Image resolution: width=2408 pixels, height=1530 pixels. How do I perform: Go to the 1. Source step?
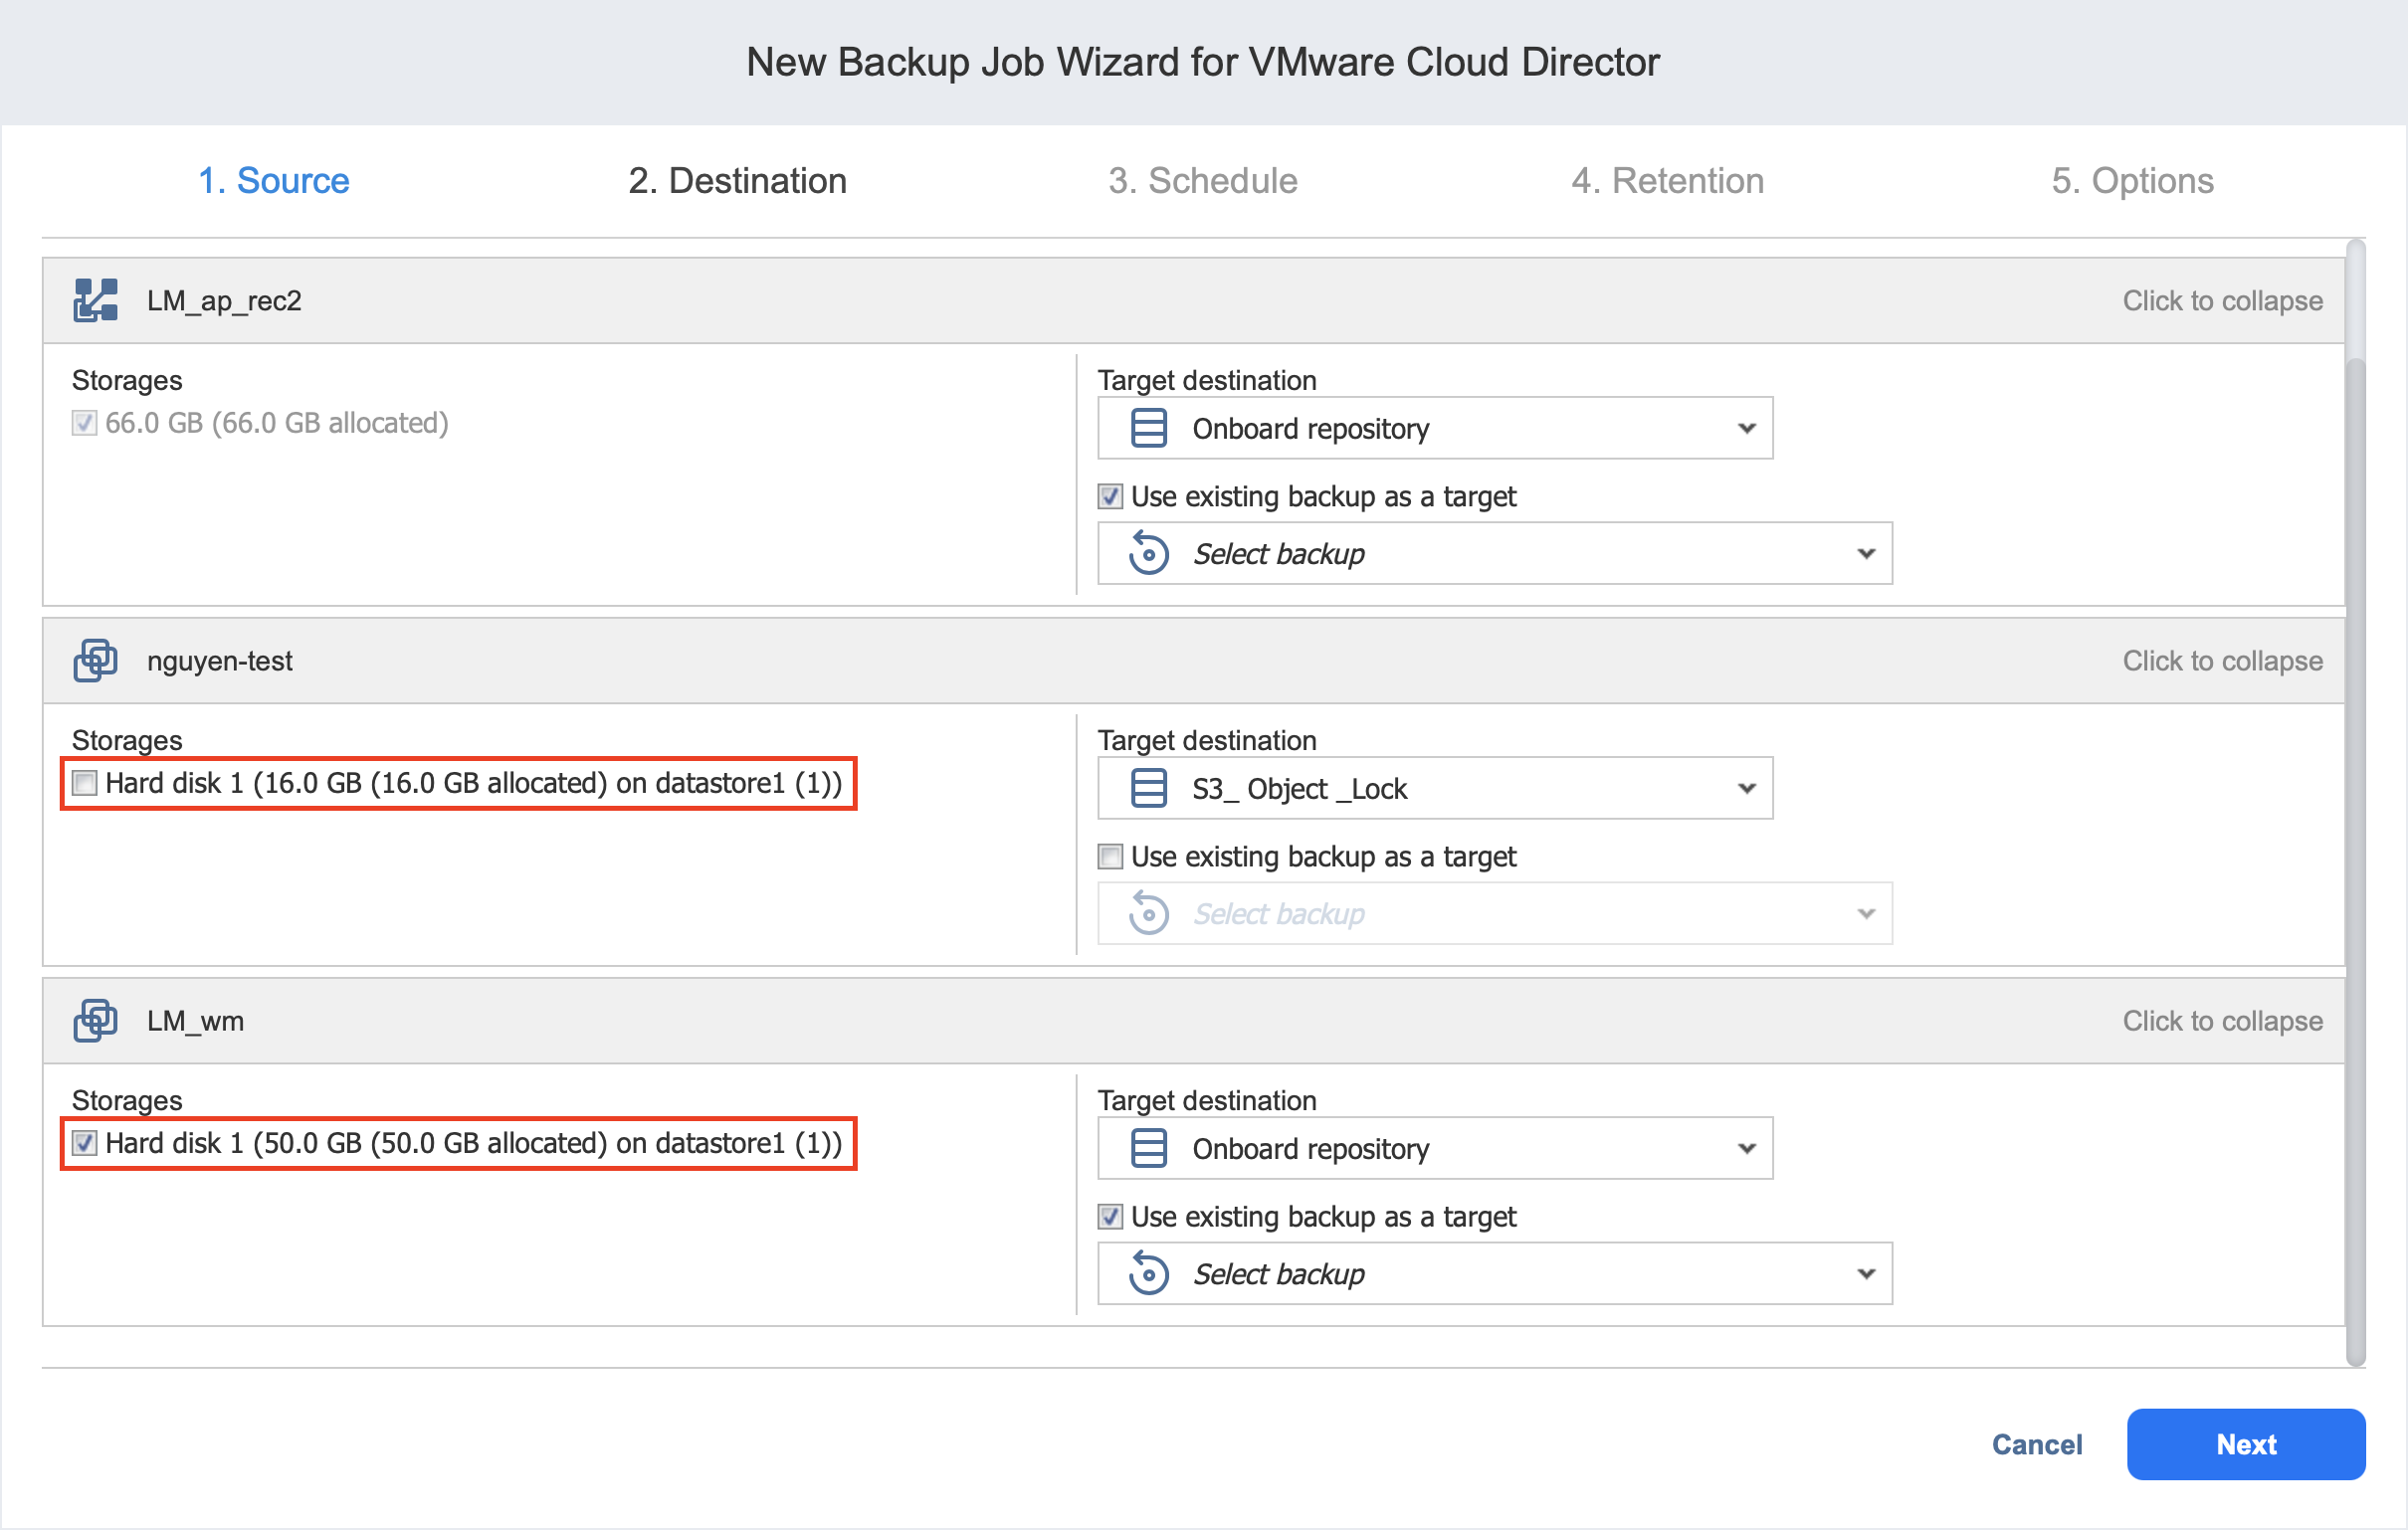tap(273, 181)
